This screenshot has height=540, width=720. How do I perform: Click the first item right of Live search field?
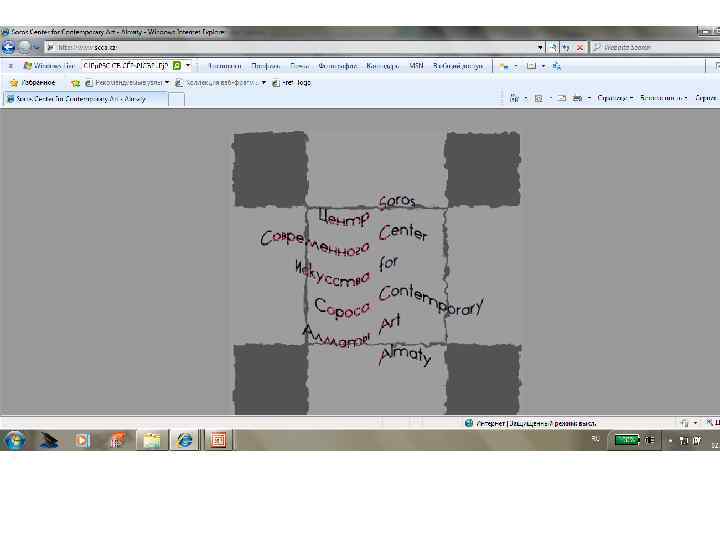point(225,66)
